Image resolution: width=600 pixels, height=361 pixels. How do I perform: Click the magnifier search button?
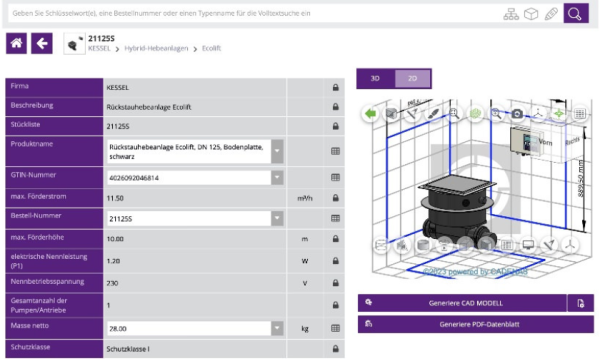point(576,13)
